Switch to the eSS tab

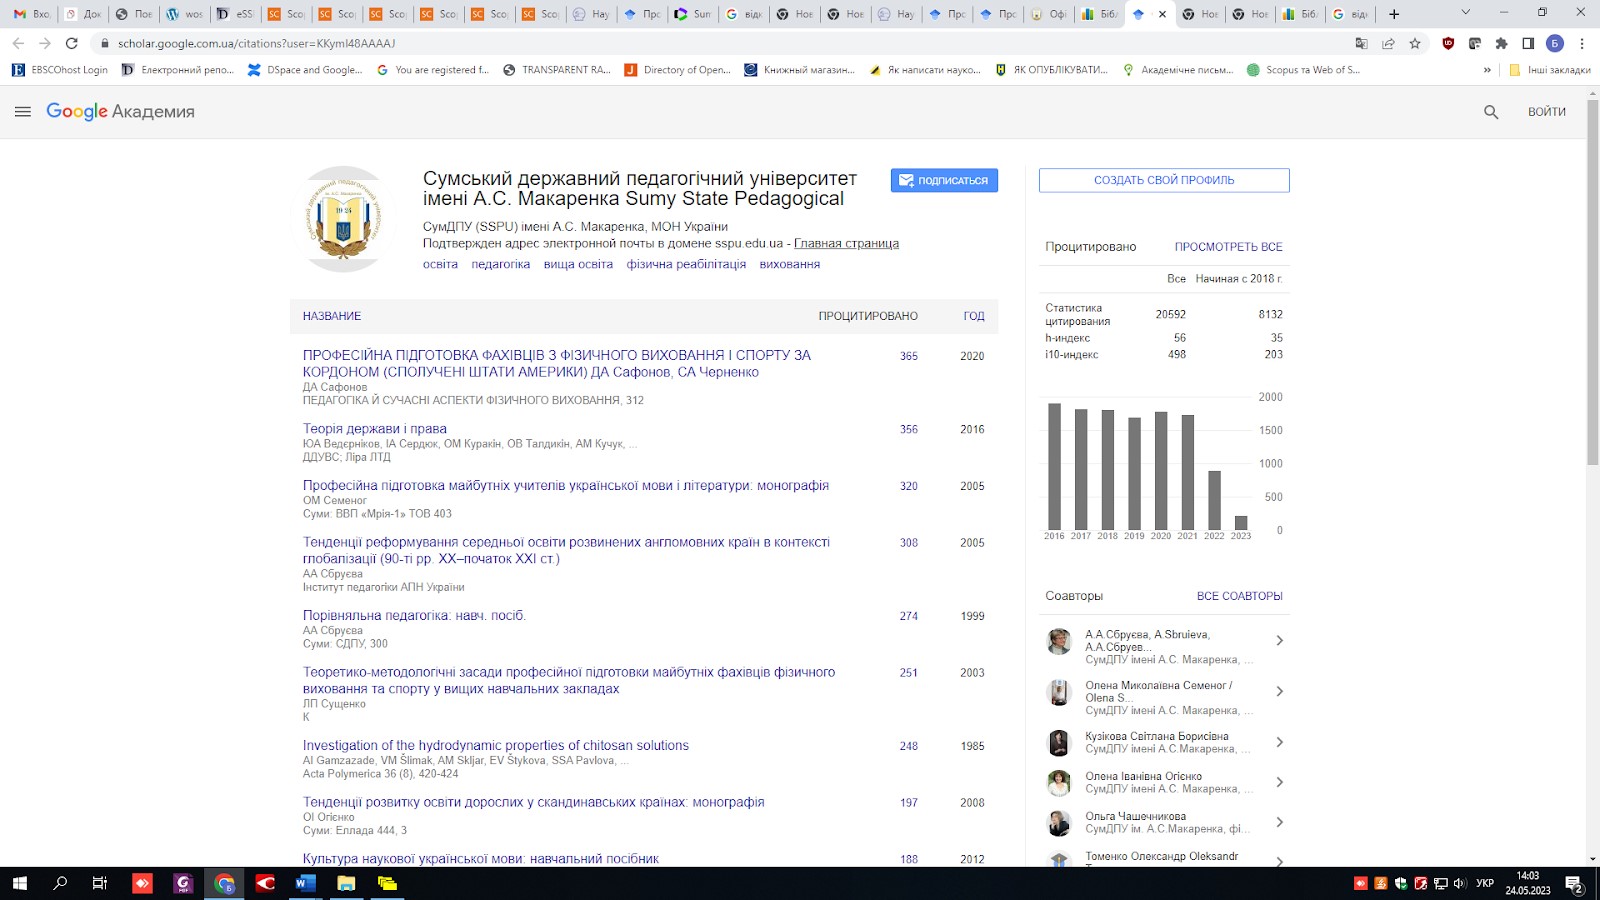point(236,14)
